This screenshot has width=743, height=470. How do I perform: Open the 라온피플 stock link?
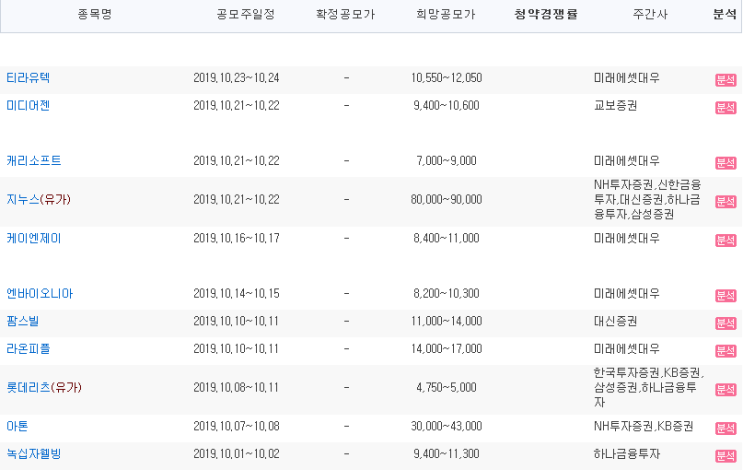click(x=28, y=349)
